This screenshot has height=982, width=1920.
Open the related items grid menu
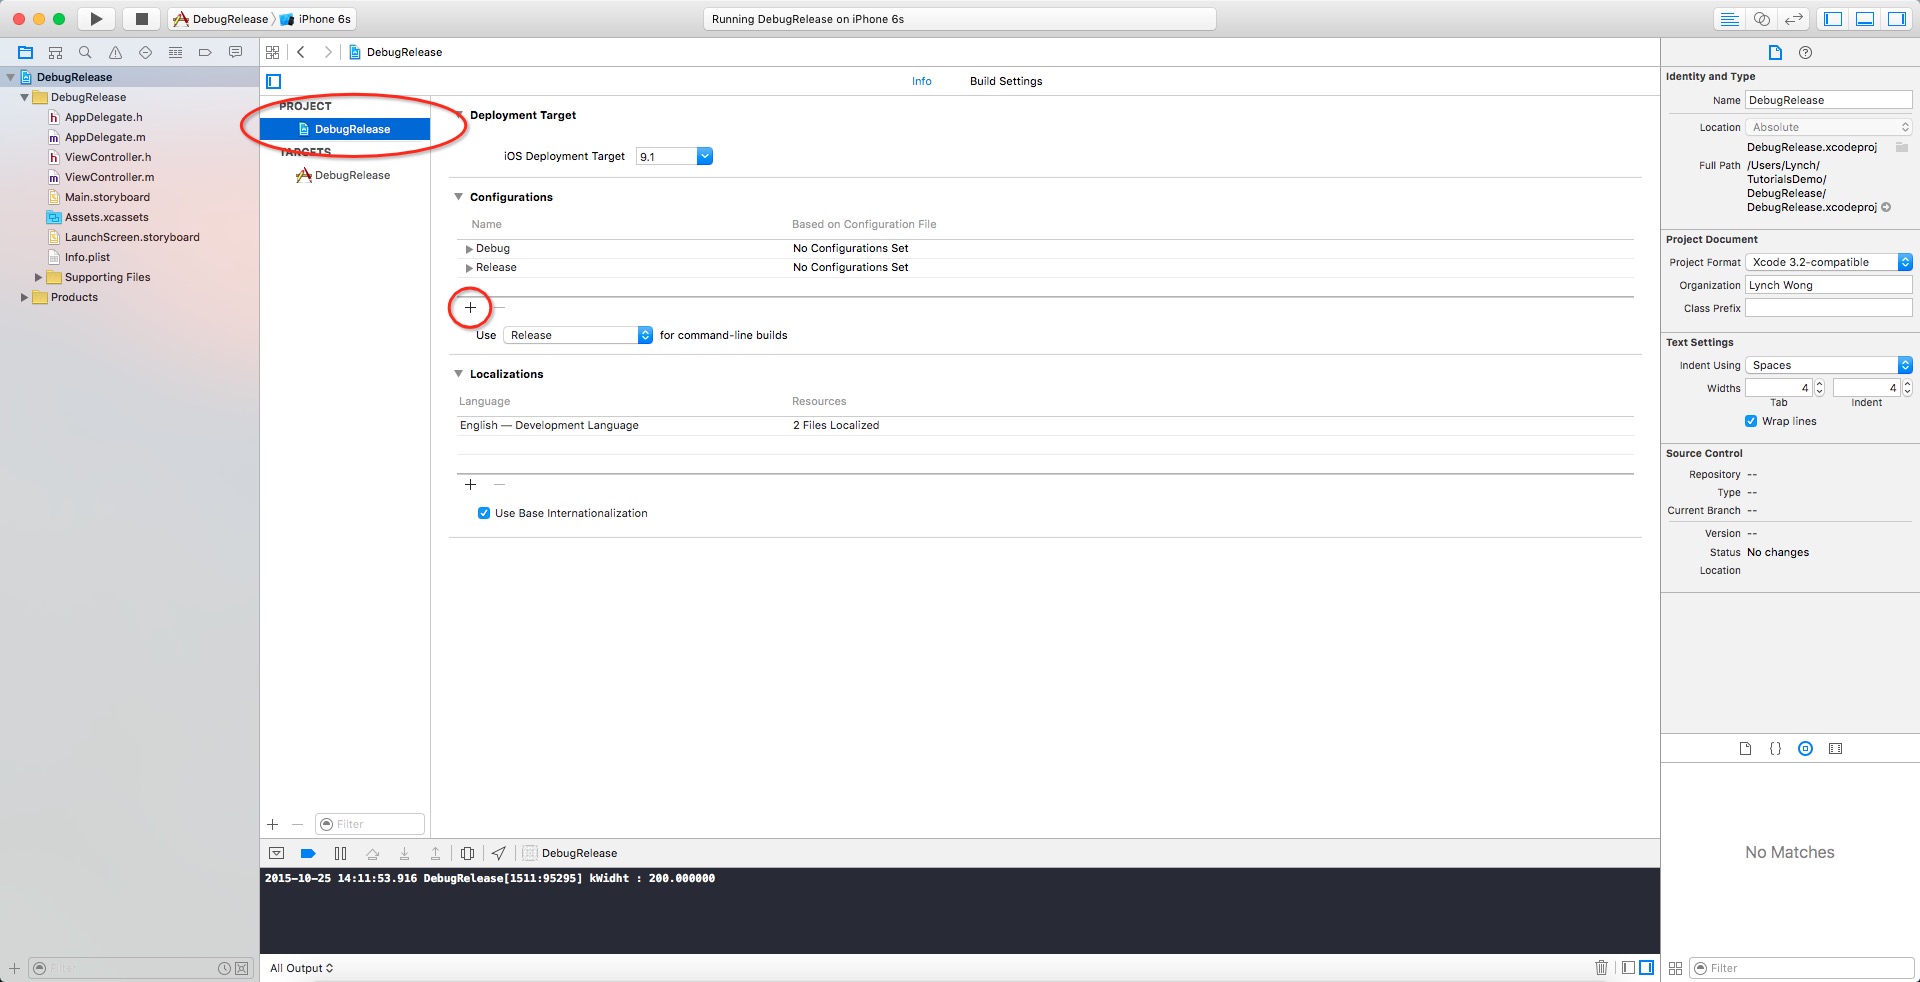coord(273,52)
